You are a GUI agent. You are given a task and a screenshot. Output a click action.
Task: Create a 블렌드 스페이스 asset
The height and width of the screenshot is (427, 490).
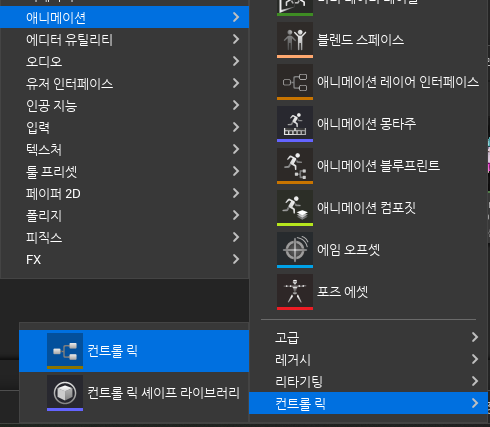pos(368,40)
